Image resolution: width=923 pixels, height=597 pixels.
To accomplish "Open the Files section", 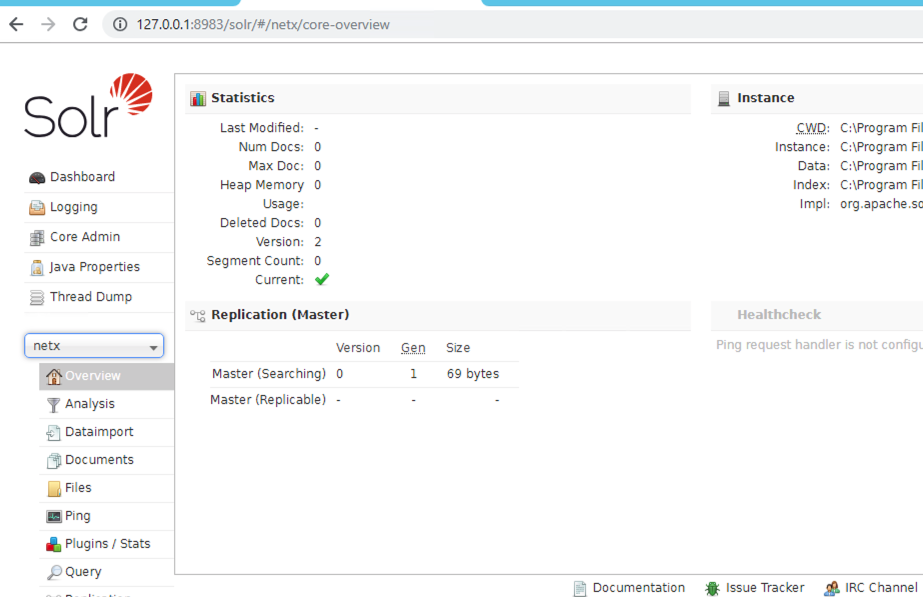I will 78,488.
